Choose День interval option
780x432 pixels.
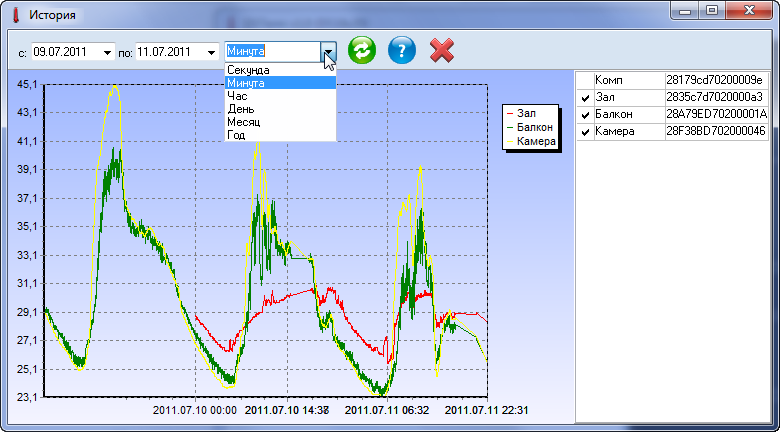(281, 109)
